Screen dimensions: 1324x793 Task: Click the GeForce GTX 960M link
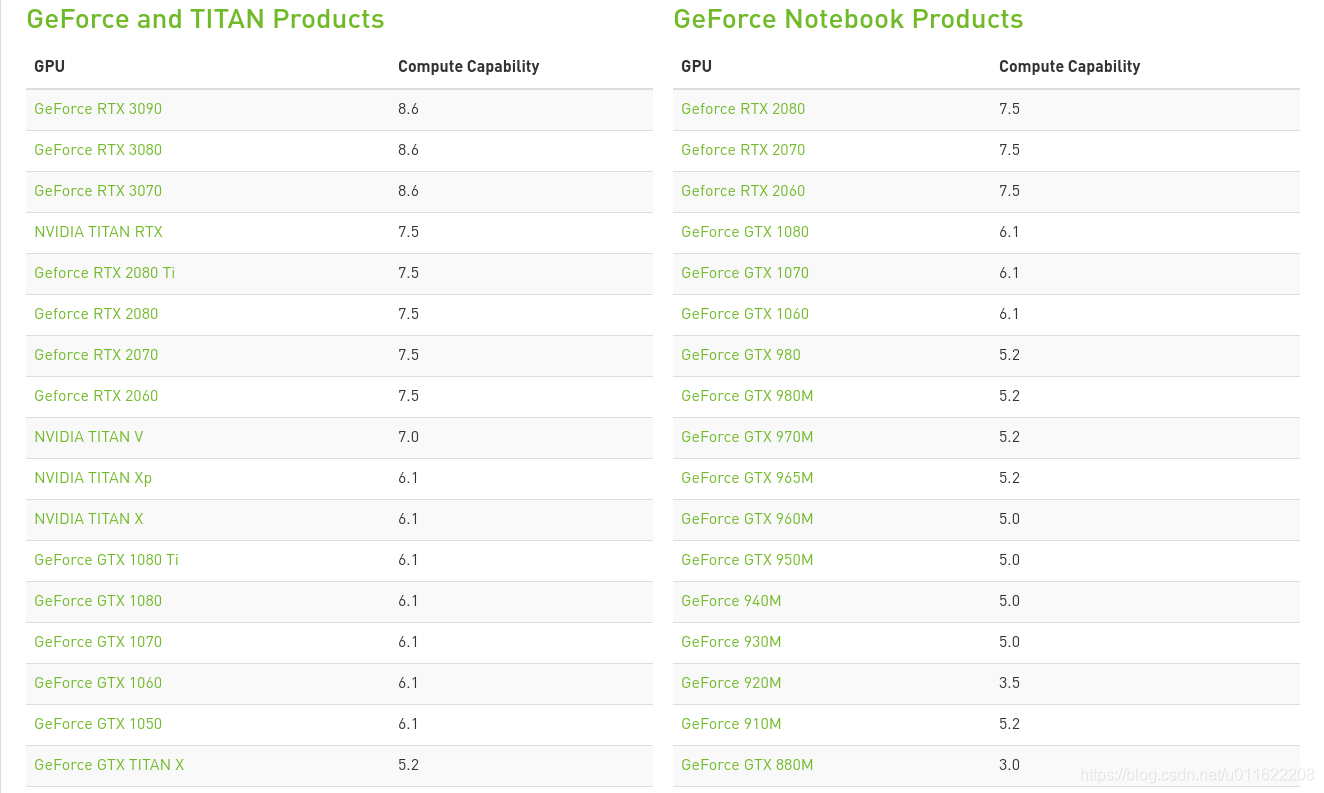click(747, 519)
